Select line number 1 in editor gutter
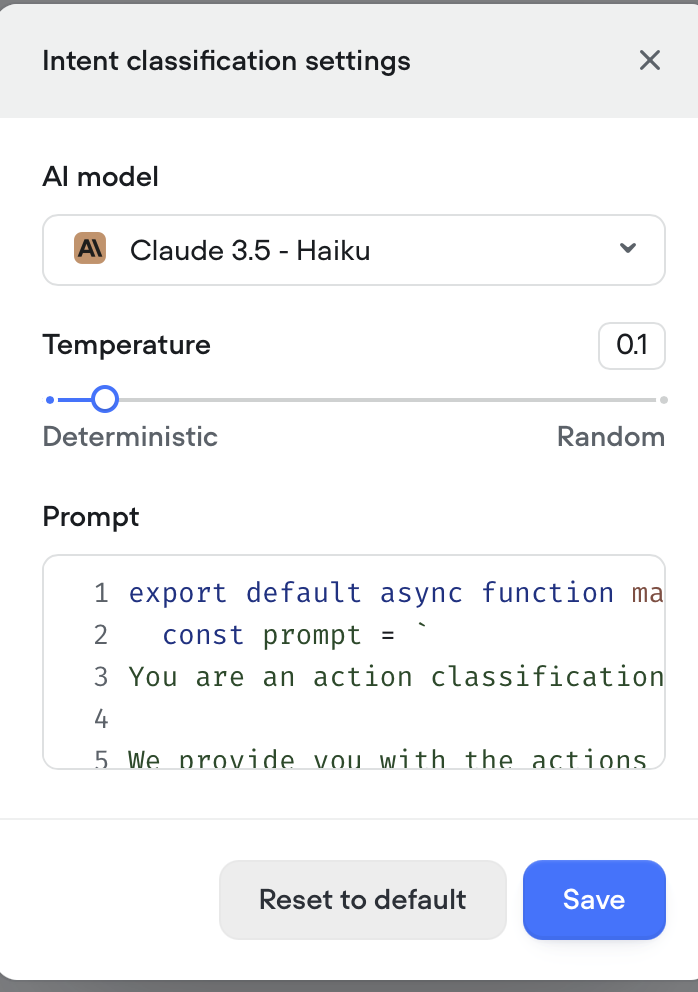The width and height of the screenshot is (698, 992). tap(101, 593)
